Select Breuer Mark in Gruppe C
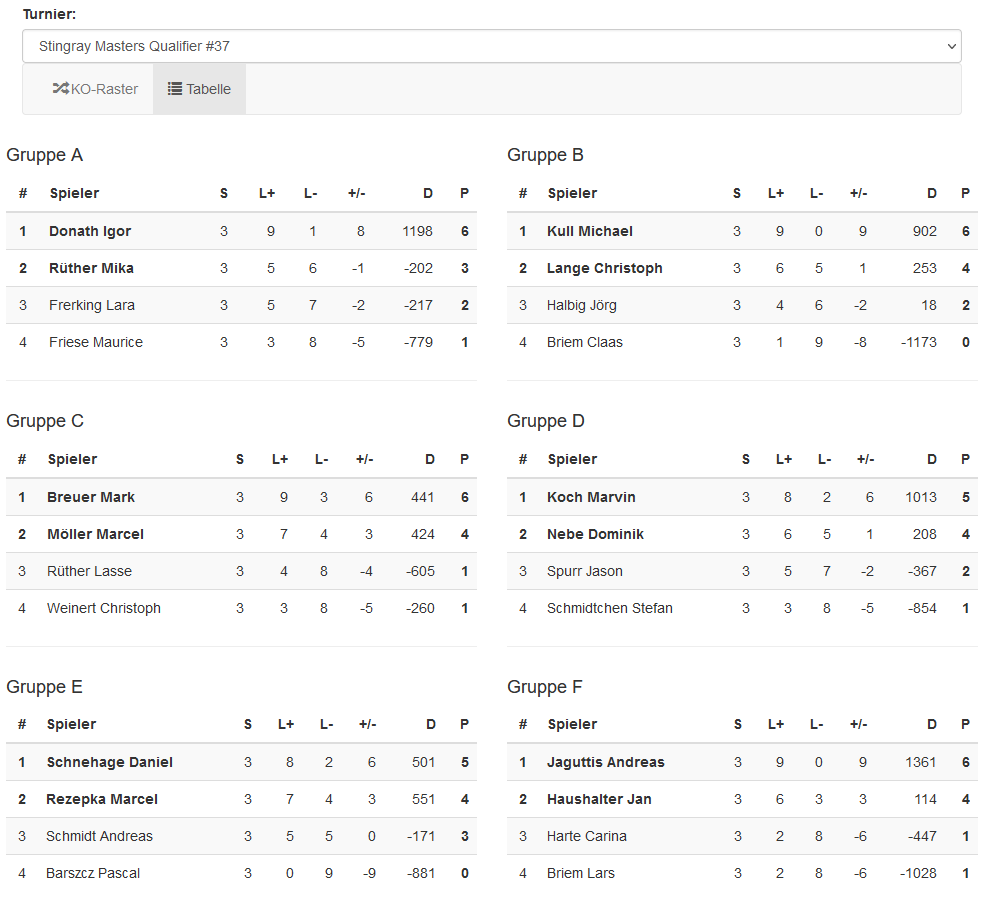983x901 pixels. [91, 497]
